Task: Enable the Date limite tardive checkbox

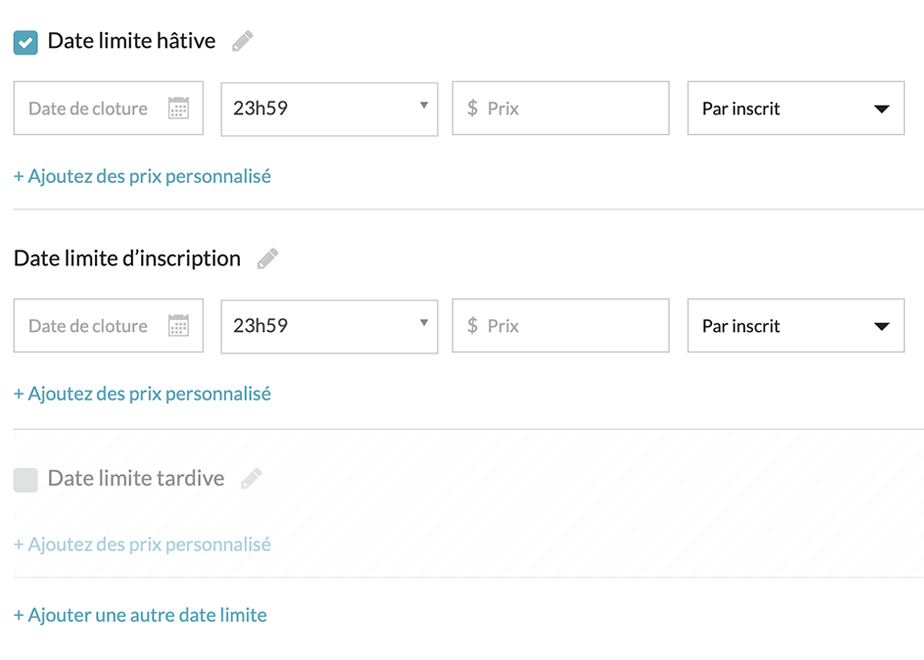Action: pyautogui.click(x=26, y=480)
